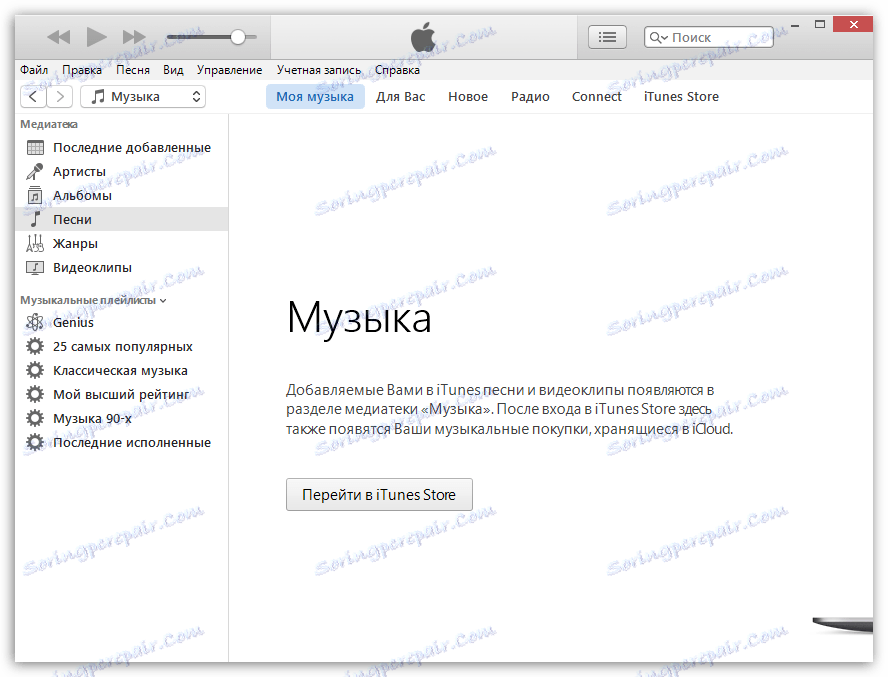
Task: Switch to the Connect tab
Action: pyautogui.click(x=596, y=96)
